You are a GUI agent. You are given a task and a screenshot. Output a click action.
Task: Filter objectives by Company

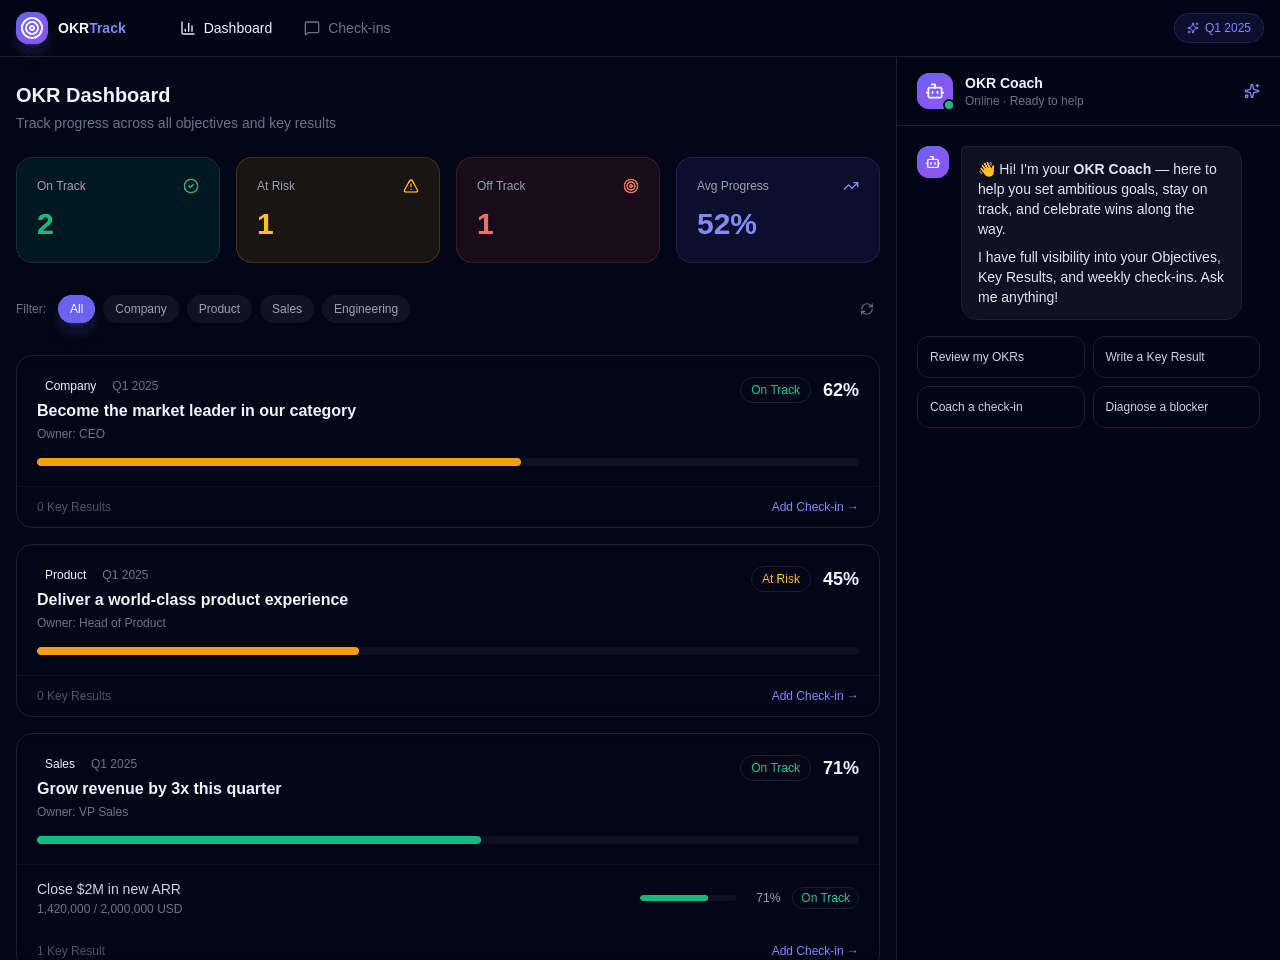(141, 309)
